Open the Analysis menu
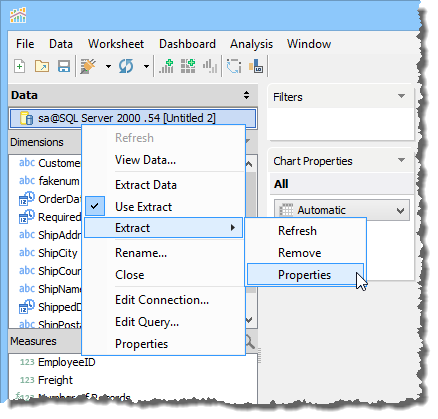The height and width of the screenshot is (419, 438). coord(251,44)
